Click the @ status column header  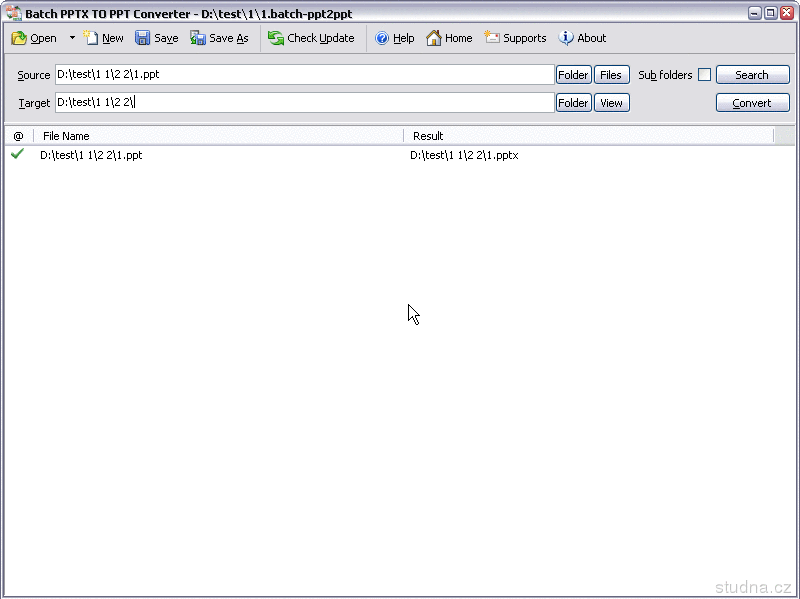click(x=18, y=136)
